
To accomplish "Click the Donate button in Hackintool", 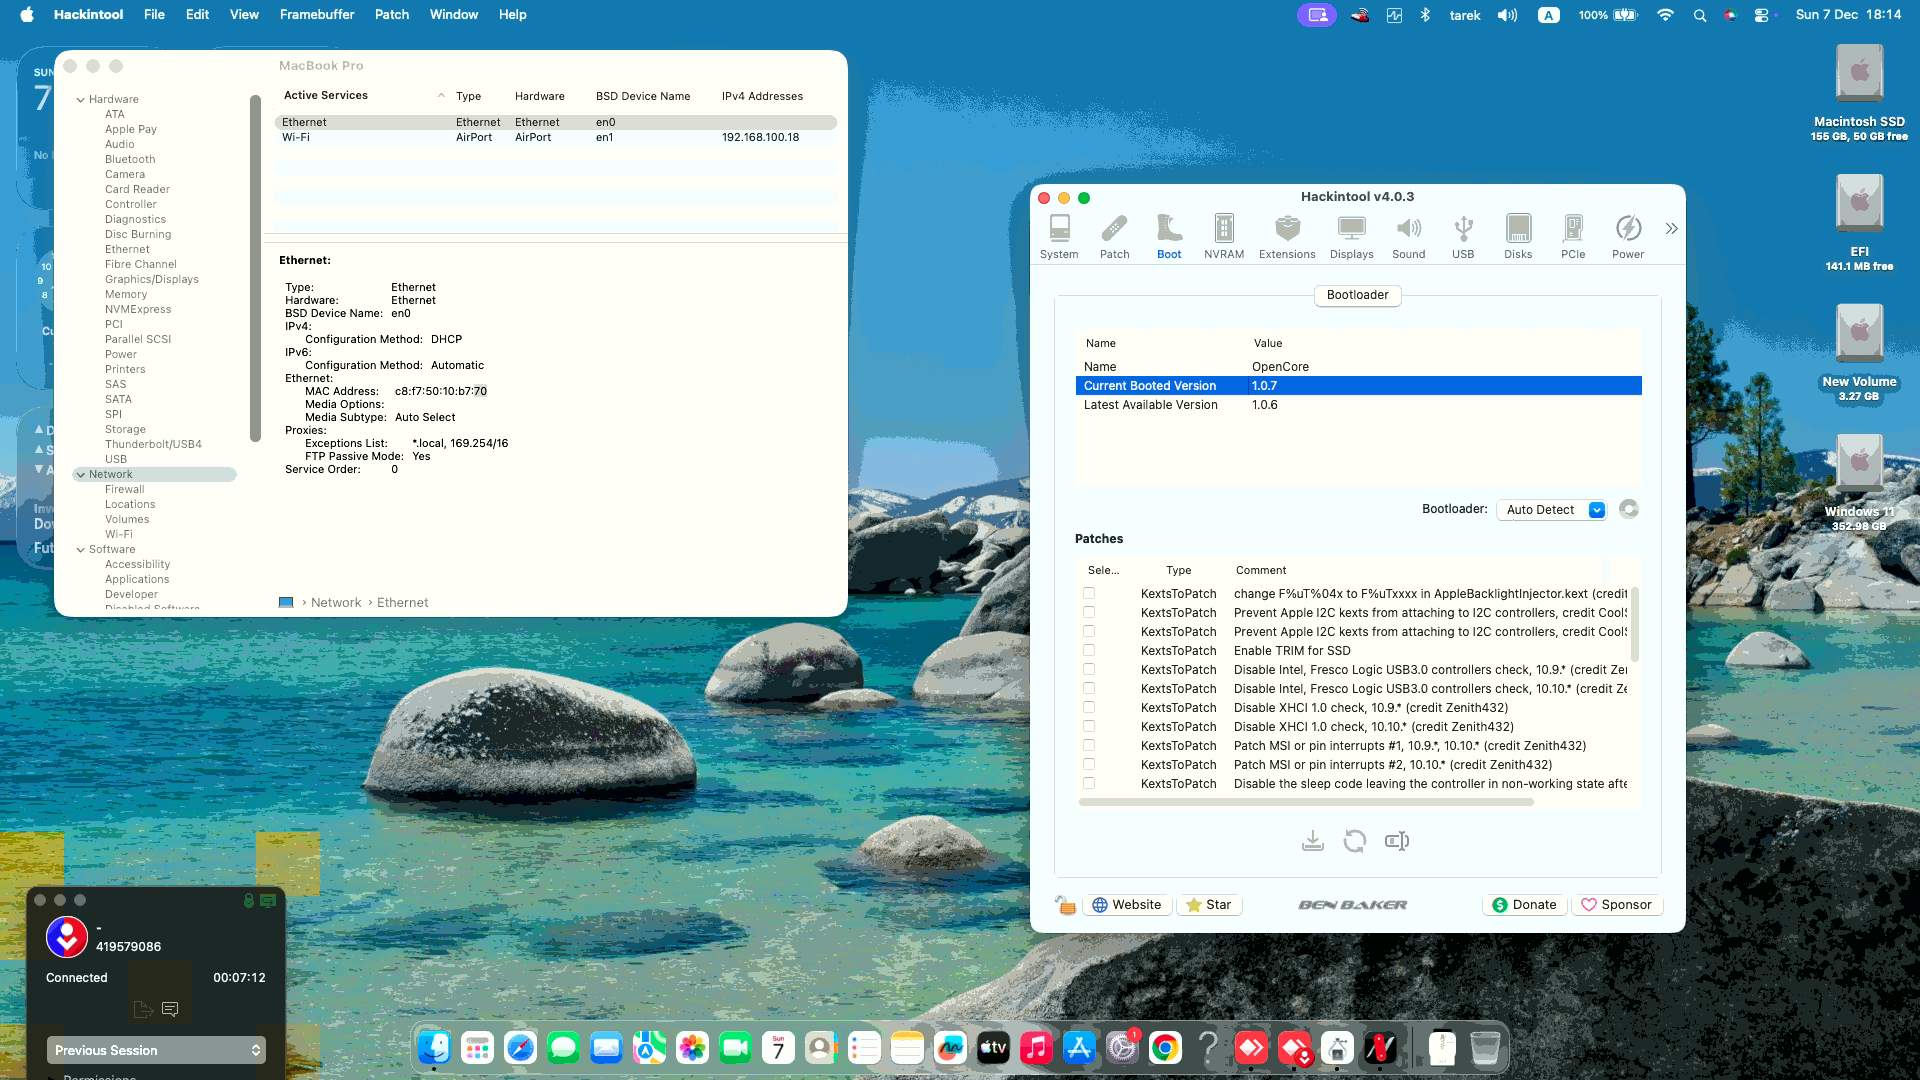I will click(x=1524, y=904).
